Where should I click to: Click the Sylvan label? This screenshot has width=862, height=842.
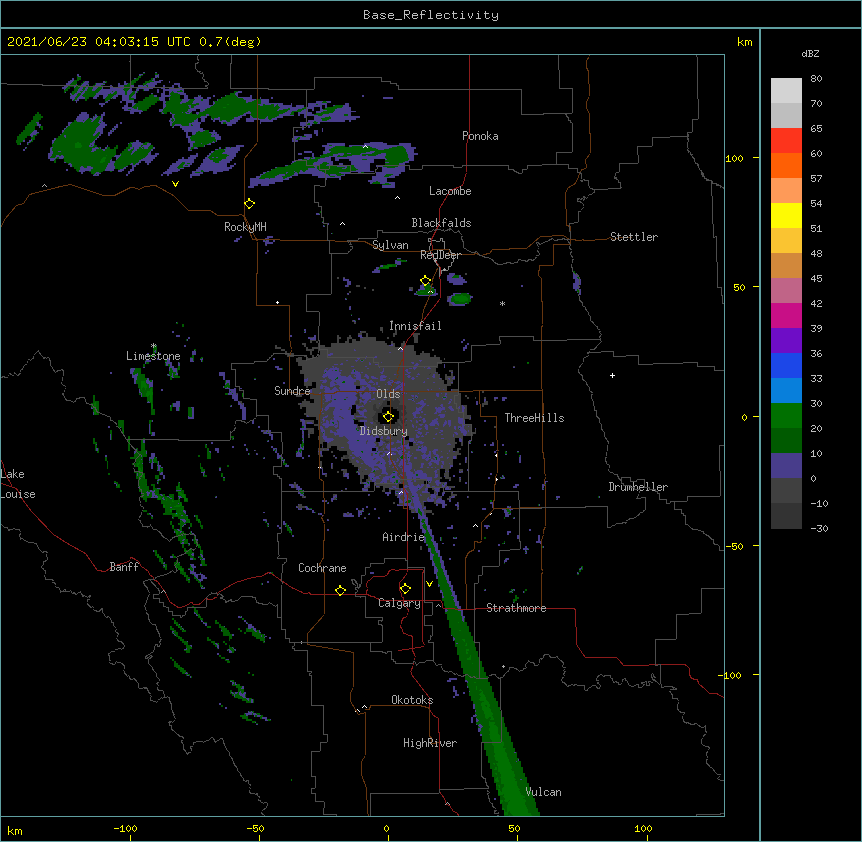tap(390, 245)
